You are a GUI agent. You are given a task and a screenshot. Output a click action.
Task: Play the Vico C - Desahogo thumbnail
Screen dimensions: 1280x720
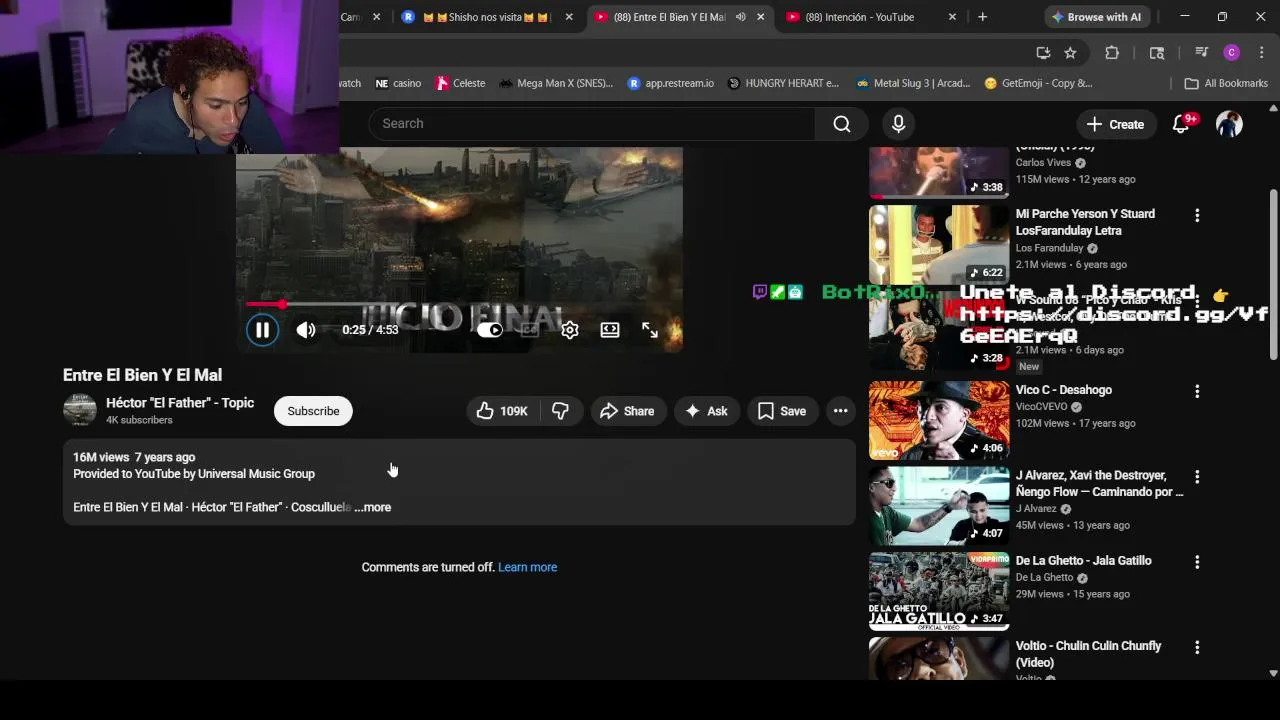(939, 420)
